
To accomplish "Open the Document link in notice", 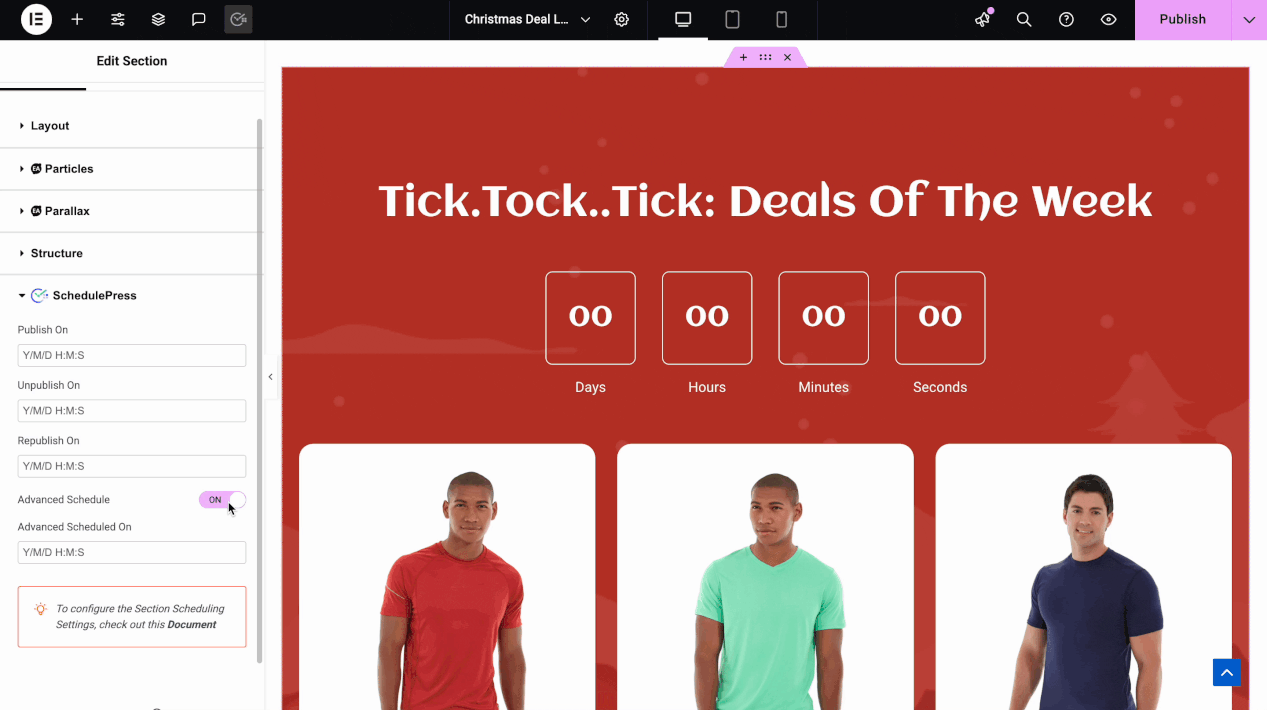I will (x=191, y=624).
